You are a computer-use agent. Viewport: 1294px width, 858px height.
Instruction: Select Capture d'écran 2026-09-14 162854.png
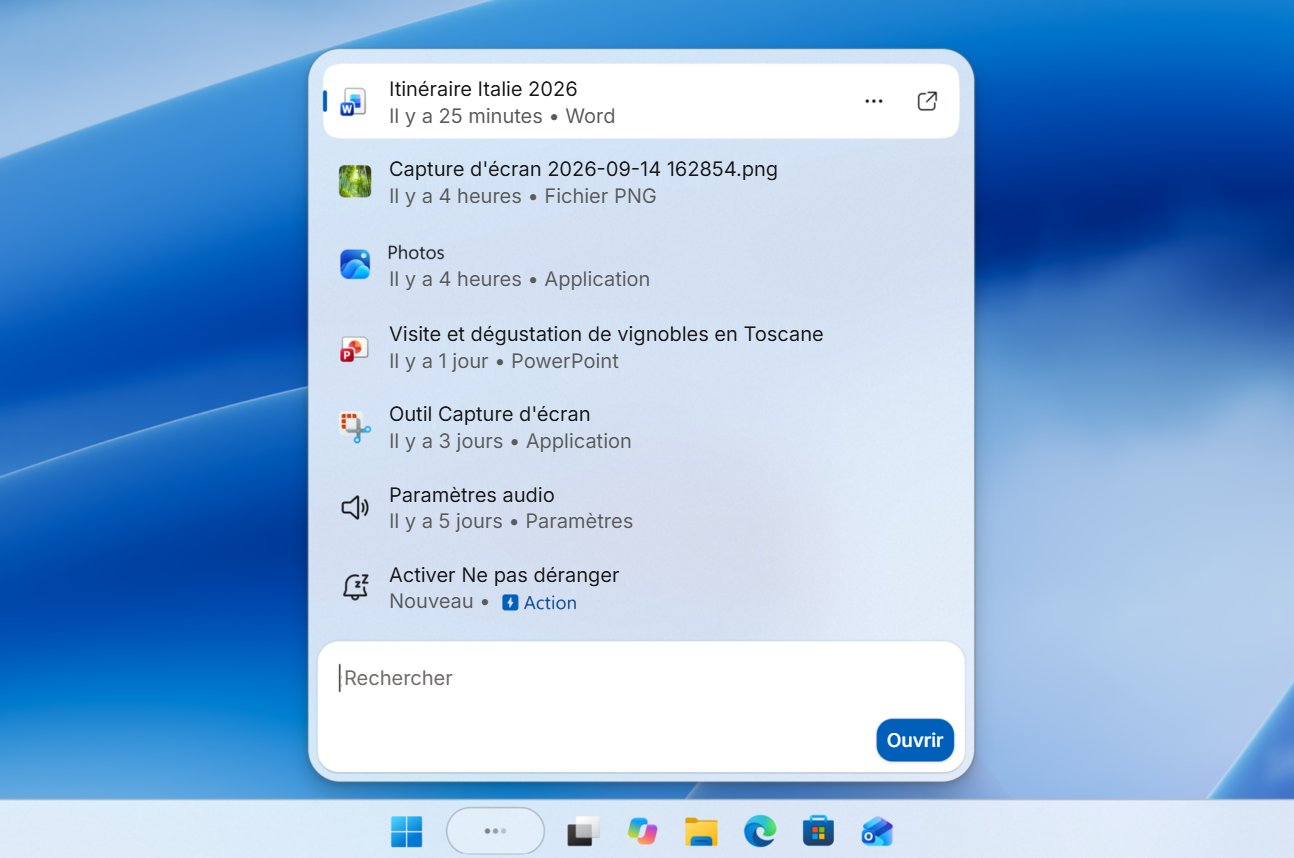641,182
